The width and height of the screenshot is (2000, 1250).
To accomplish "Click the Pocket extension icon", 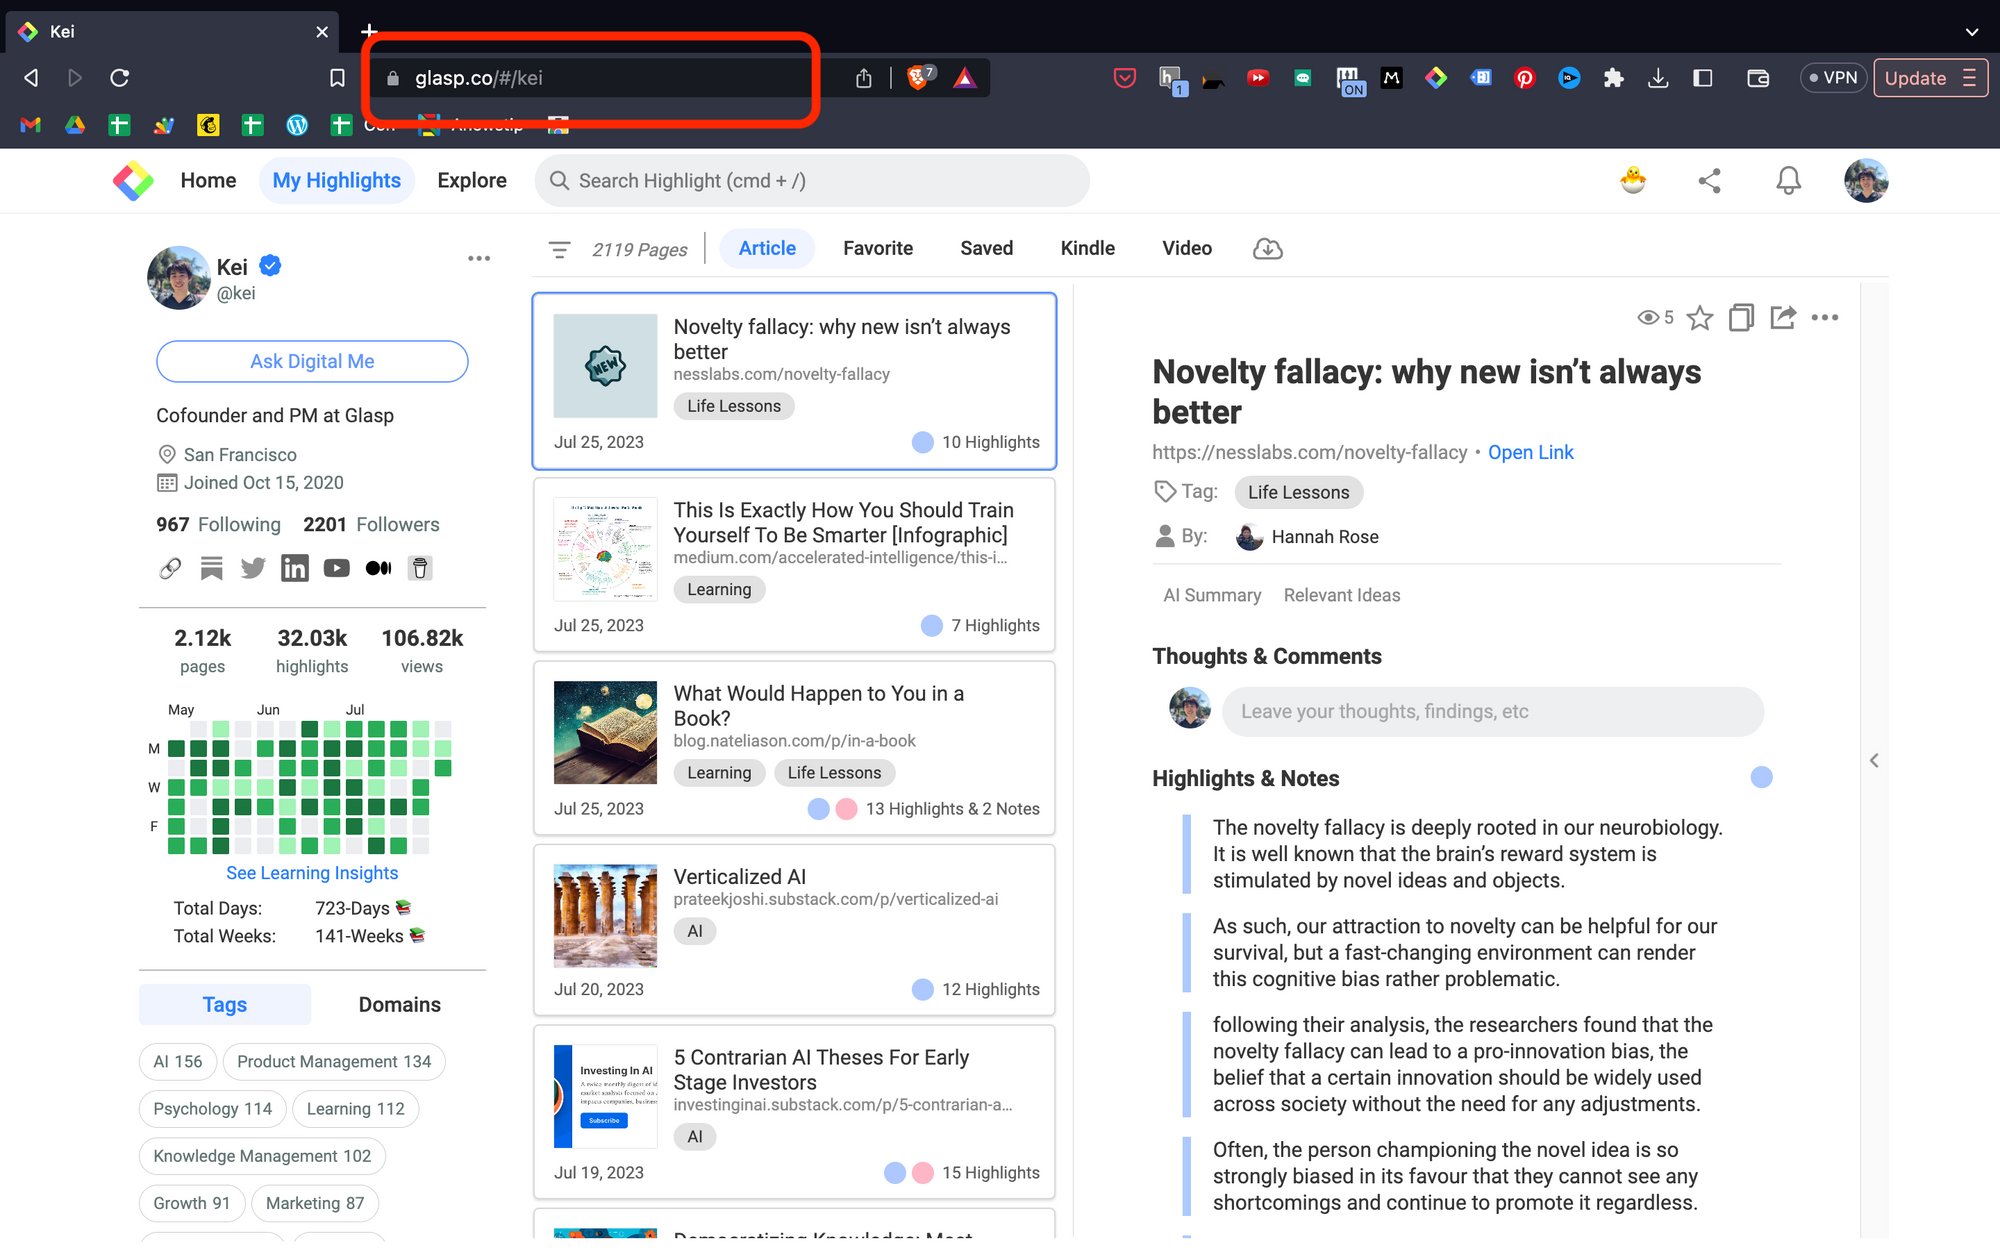I will (x=1125, y=78).
